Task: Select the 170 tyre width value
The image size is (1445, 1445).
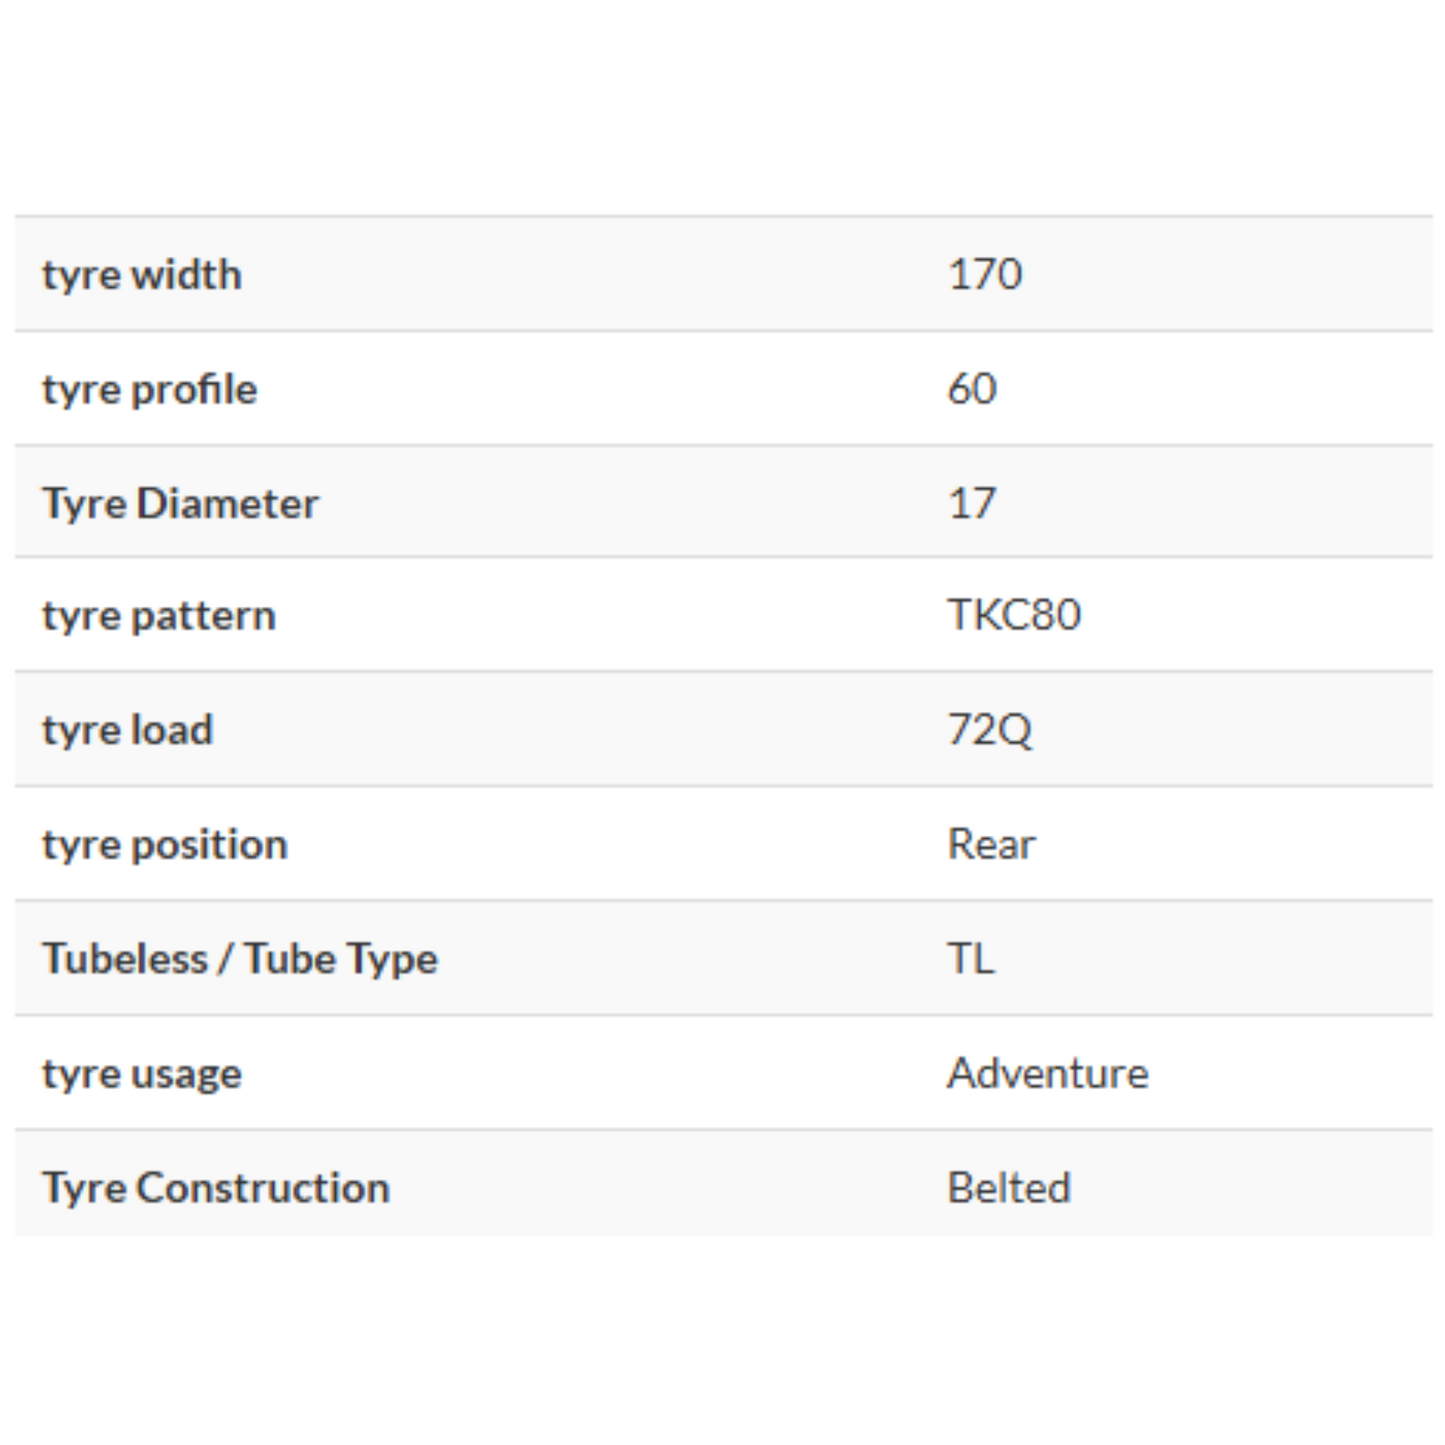Action: click(985, 275)
